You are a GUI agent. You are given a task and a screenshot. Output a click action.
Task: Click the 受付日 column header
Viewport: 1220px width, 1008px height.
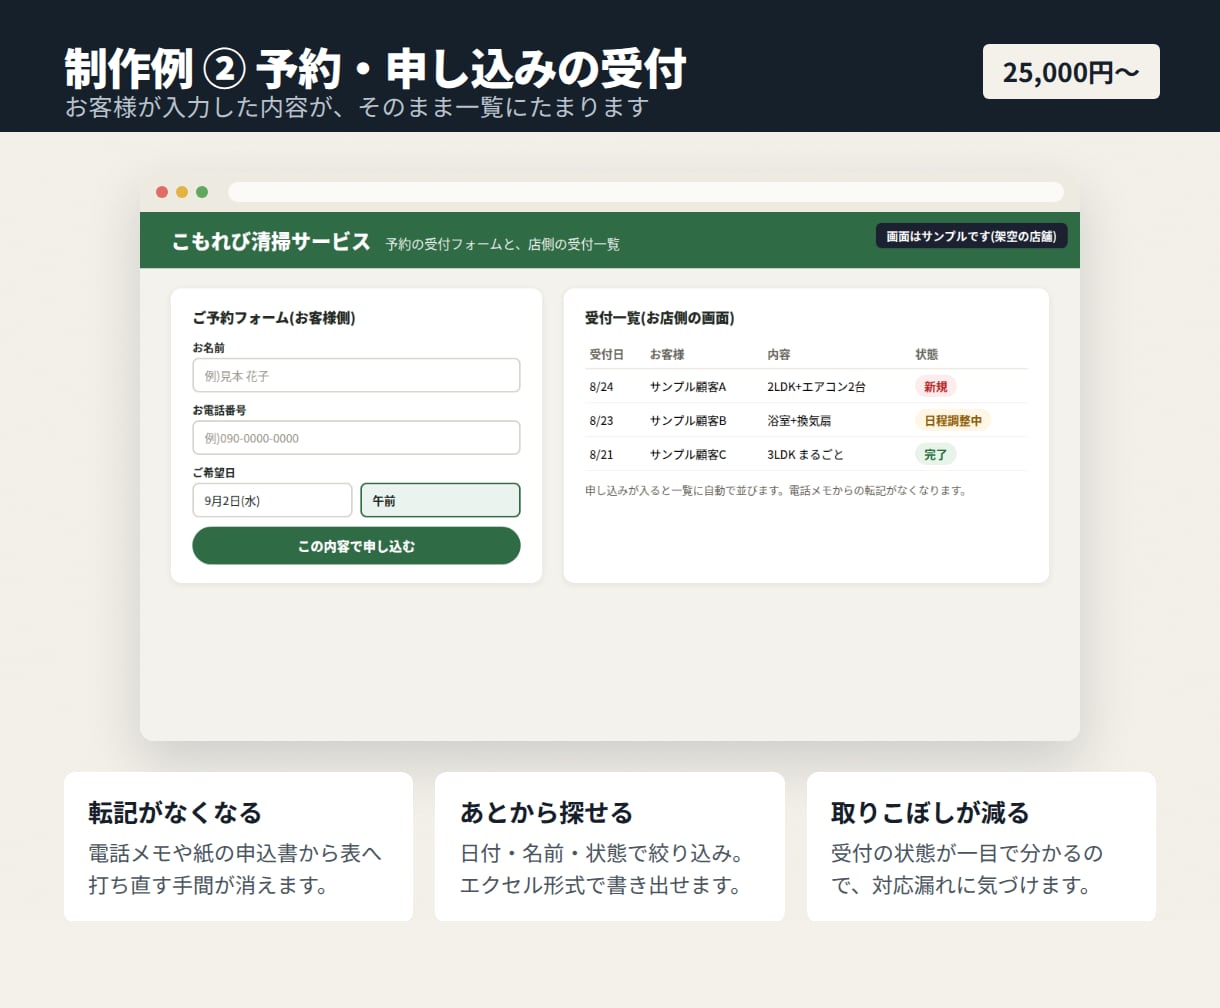(x=607, y=354)
